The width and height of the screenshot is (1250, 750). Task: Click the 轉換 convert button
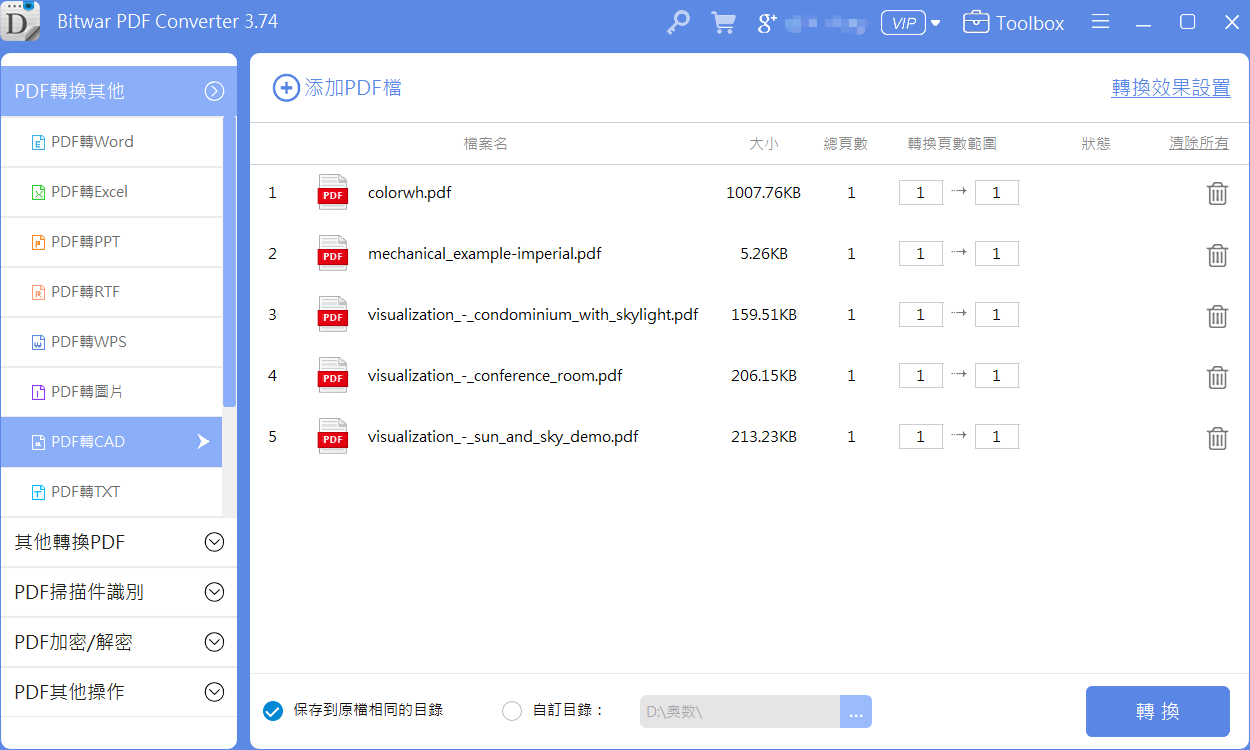1158,712
